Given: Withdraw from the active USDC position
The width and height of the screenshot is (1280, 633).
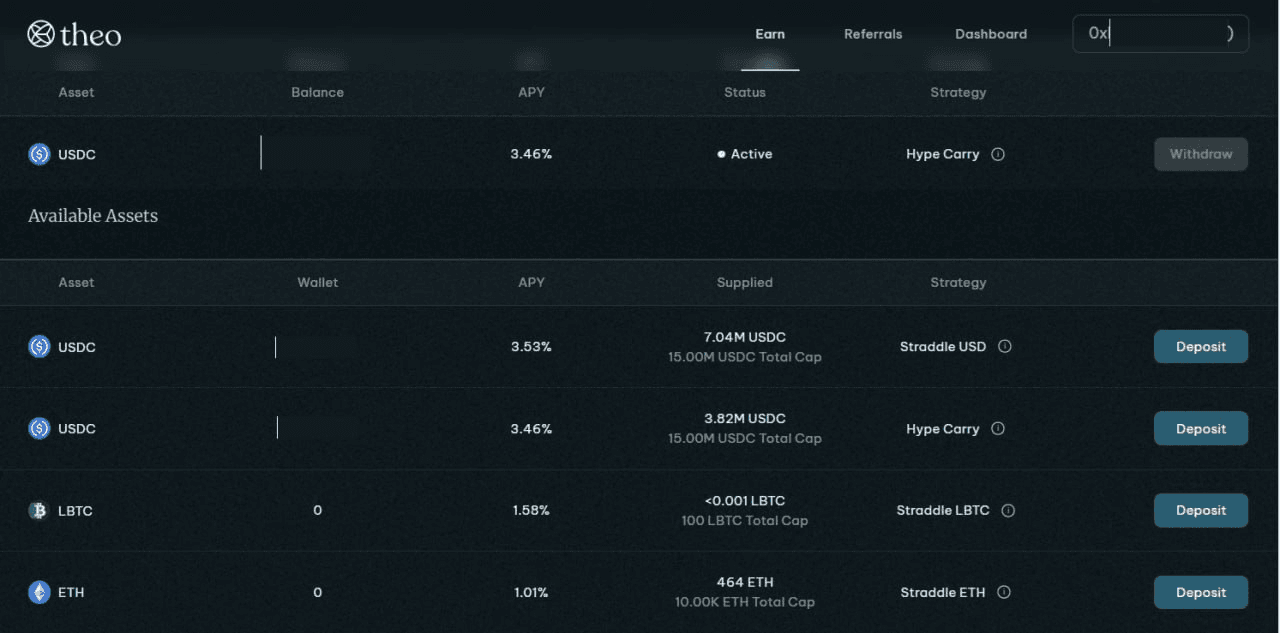Looking at the screenshot, I should coord(1201,154).
